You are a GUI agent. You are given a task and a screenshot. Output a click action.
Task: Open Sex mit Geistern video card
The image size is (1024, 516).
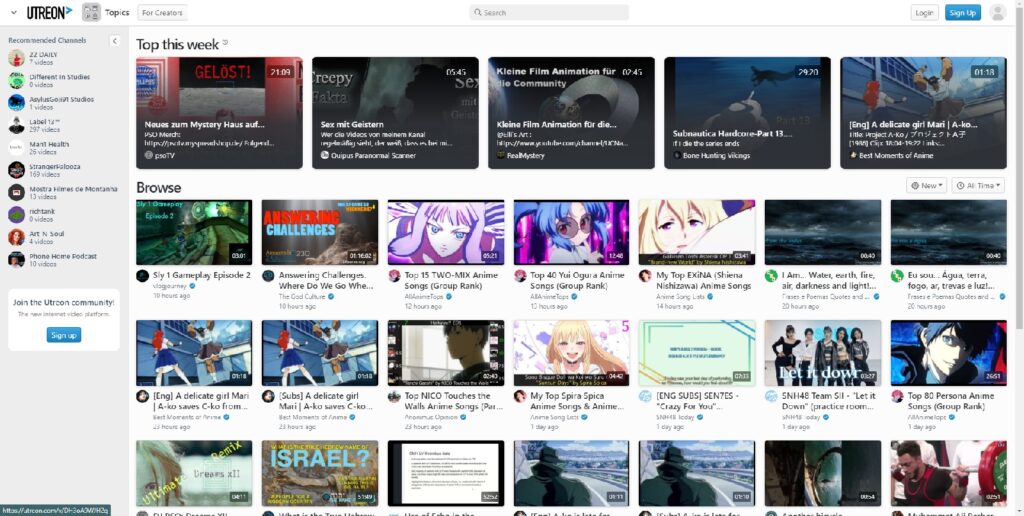pyautogui.click(x=395, y=113)
